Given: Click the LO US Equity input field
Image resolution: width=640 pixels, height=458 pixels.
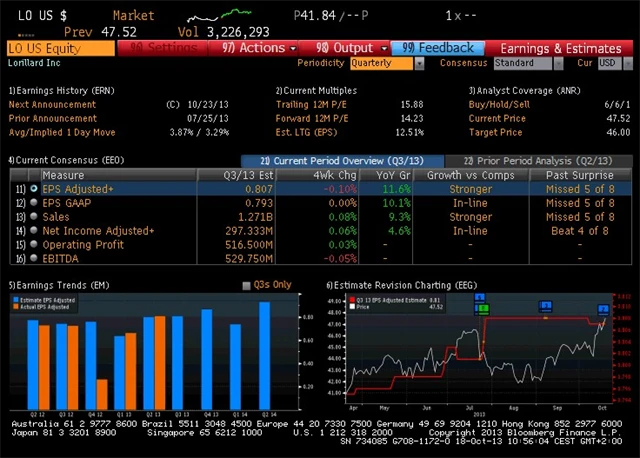Looking at the screenshot, I should point(60,47).
